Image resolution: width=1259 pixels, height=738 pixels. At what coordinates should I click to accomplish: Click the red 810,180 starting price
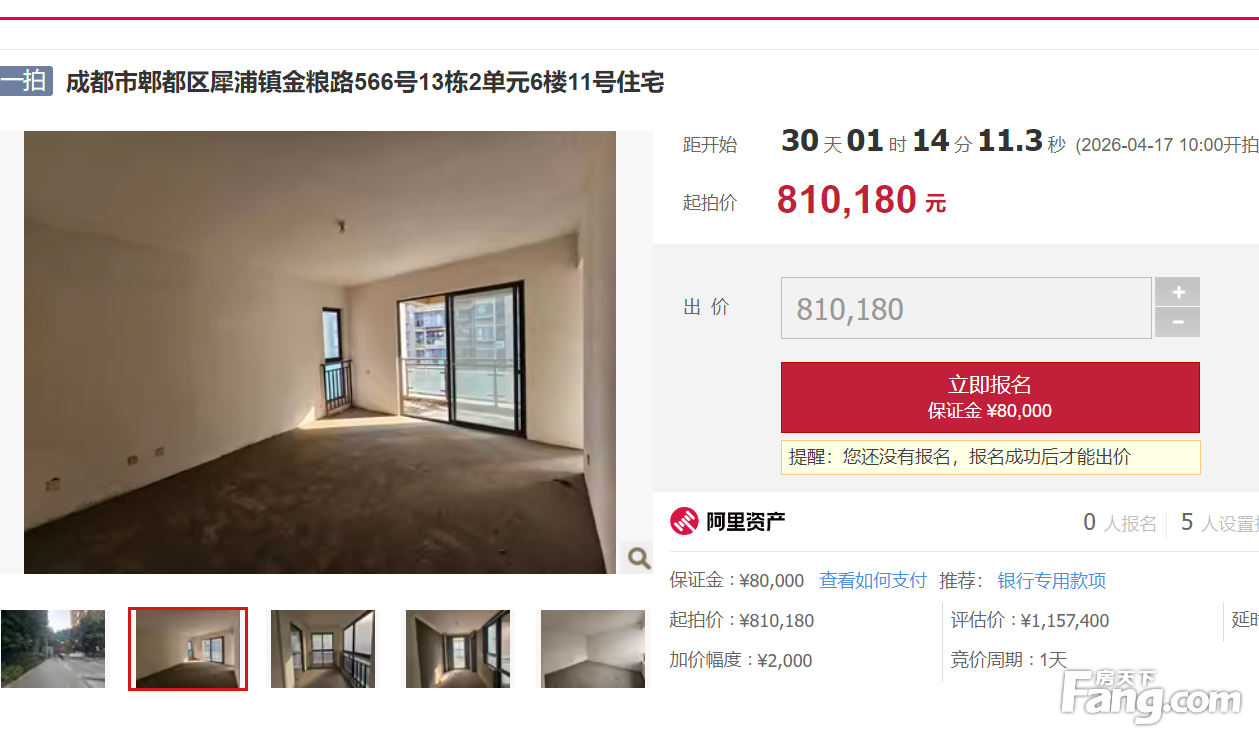pyautogui.click(x=847, y=200)
